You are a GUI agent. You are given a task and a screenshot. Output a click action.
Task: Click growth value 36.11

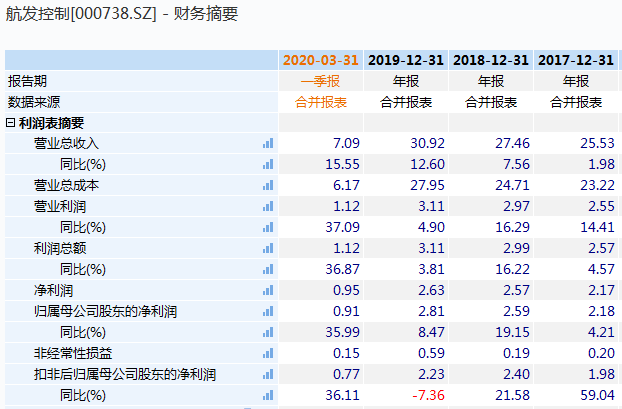pyautogui.click(x=343, y=396)
